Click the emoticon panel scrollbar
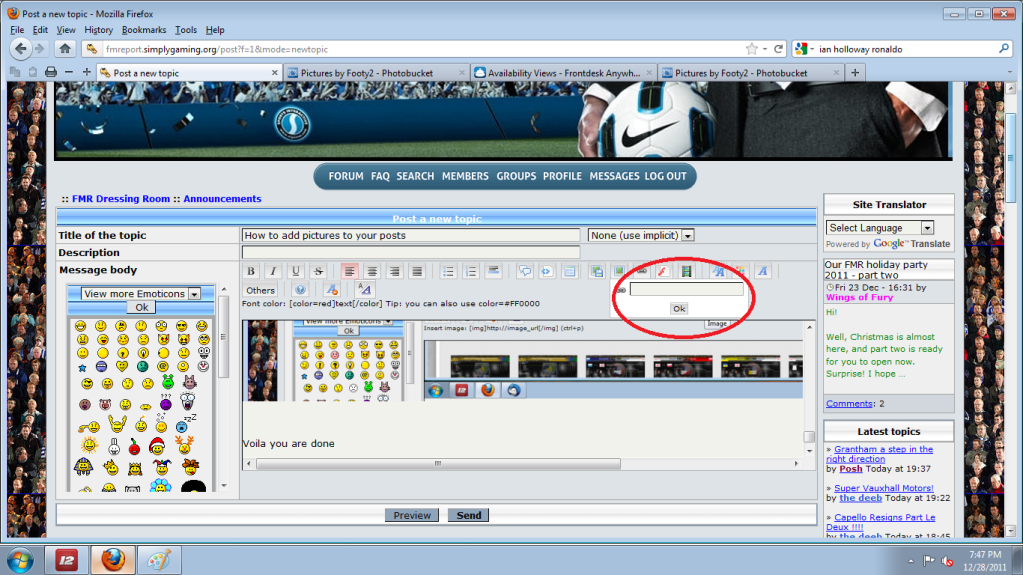1023x575 pixels. [x=224, y=336]
